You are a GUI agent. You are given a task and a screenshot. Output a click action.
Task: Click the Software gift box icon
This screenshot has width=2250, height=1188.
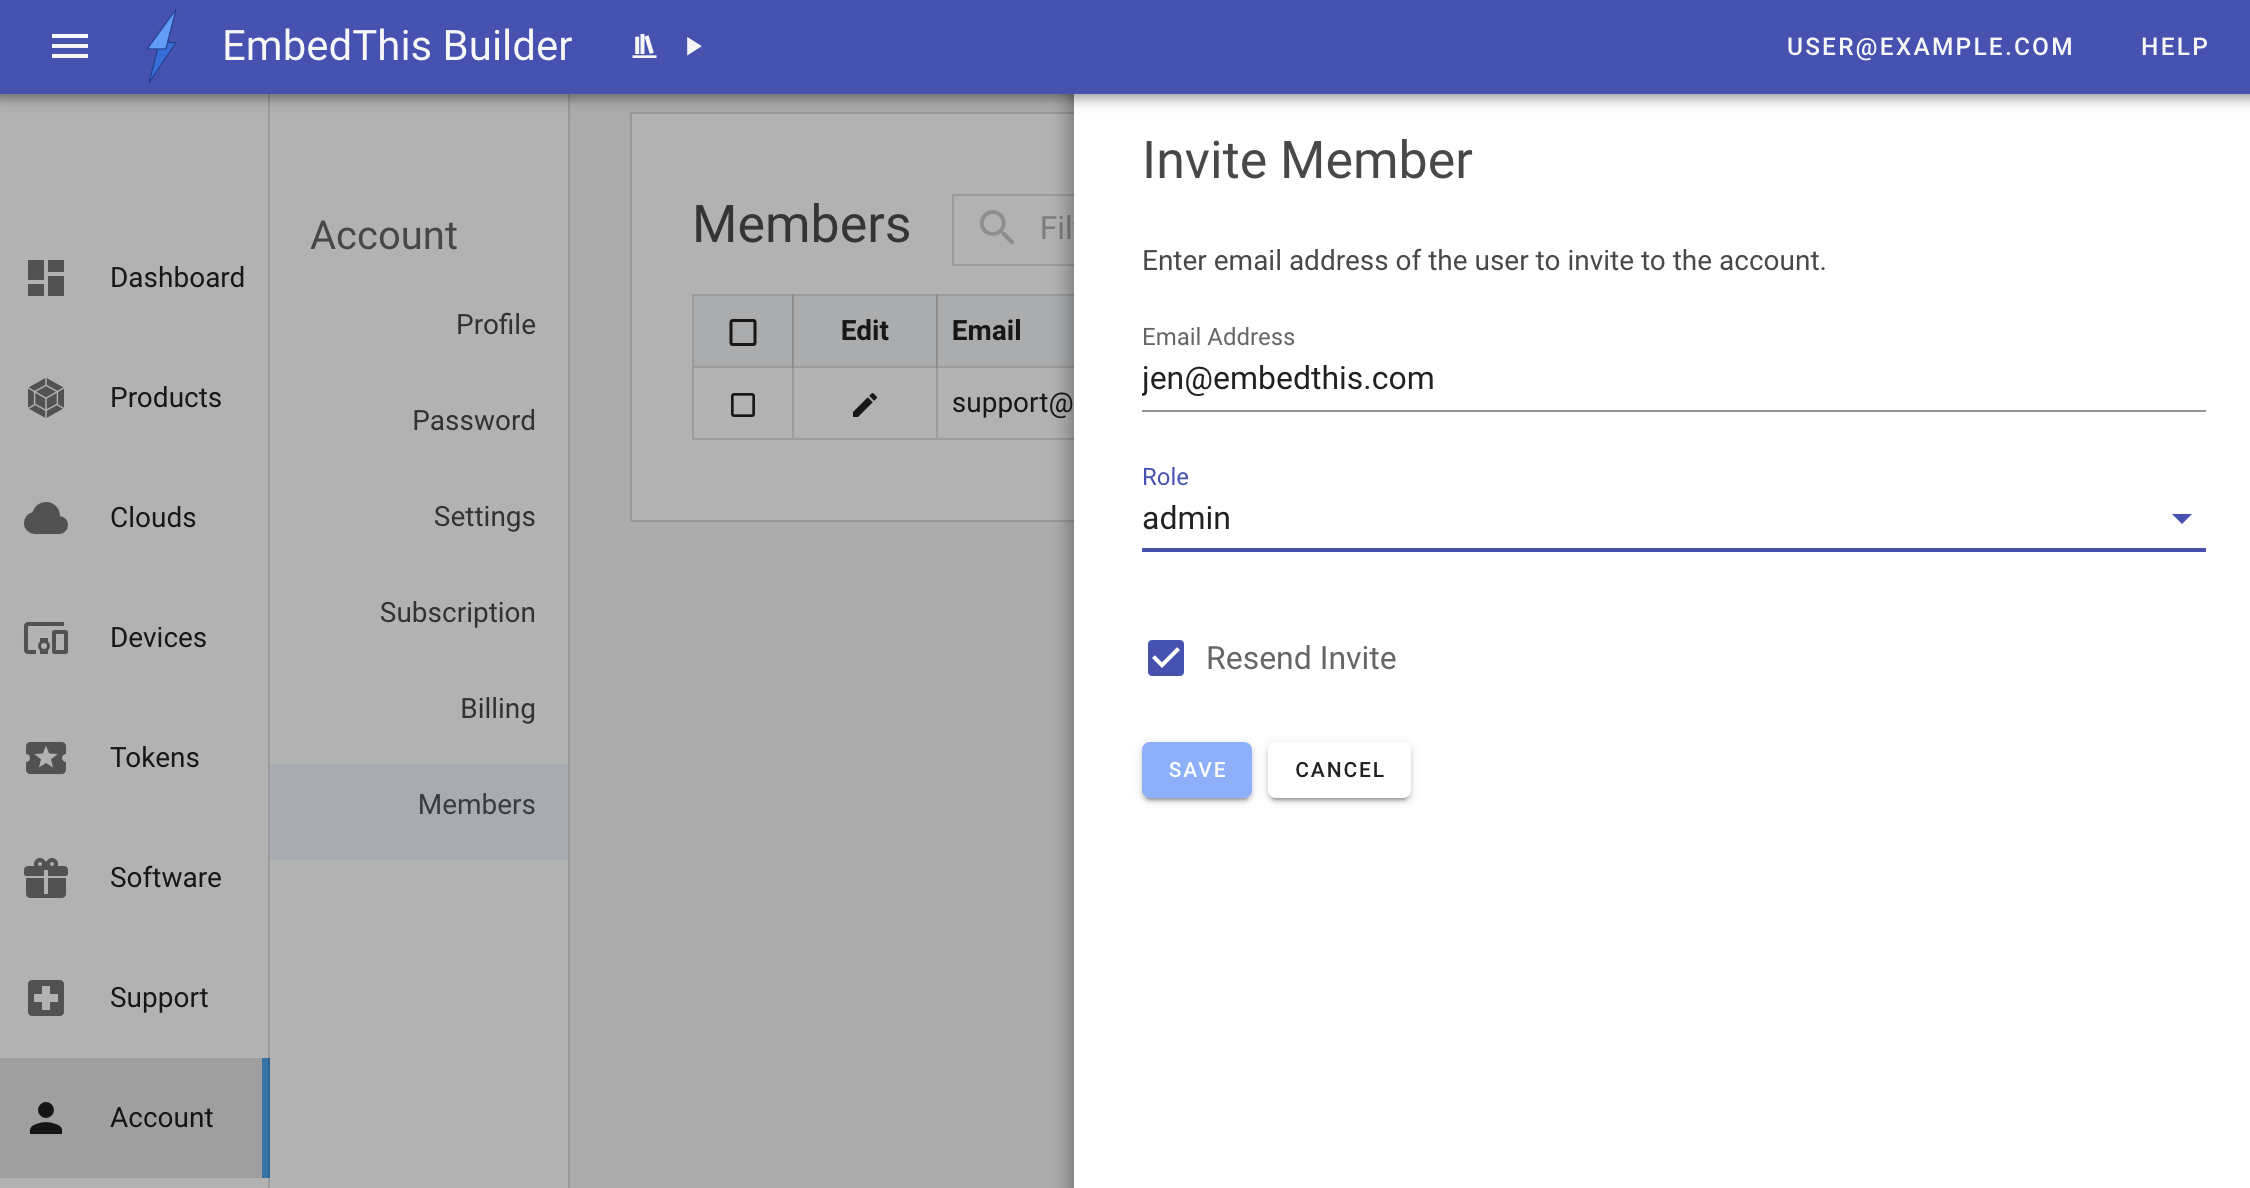[46, 878]
